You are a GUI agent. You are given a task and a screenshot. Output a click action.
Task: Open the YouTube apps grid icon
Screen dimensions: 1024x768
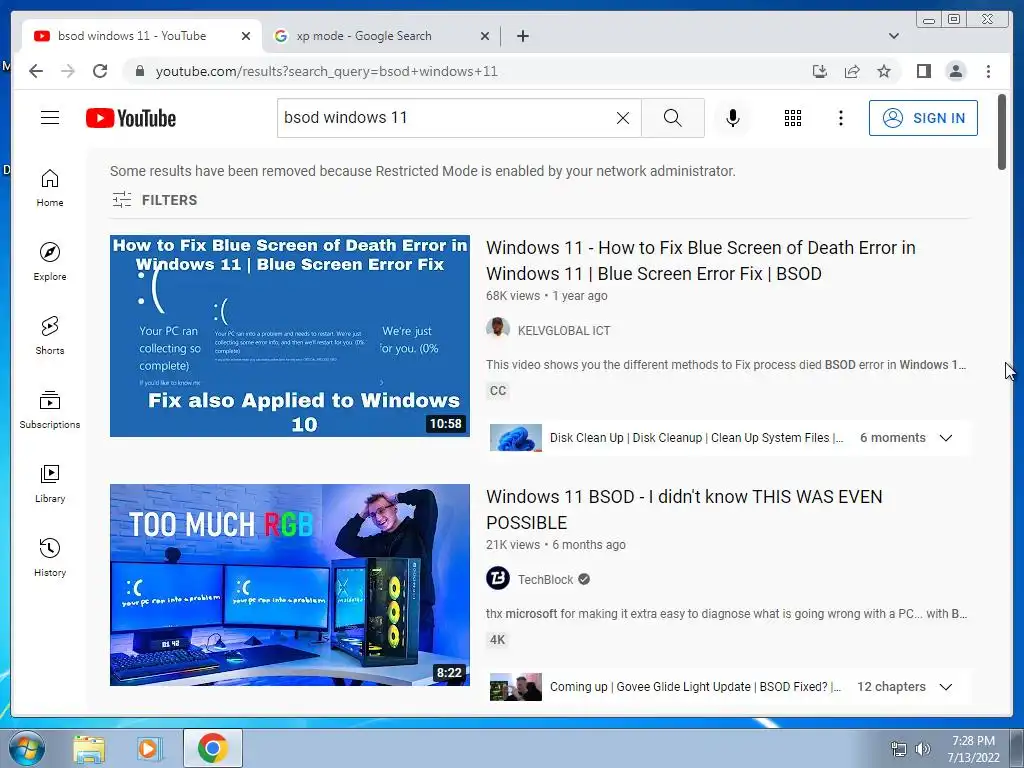point(793,118)
